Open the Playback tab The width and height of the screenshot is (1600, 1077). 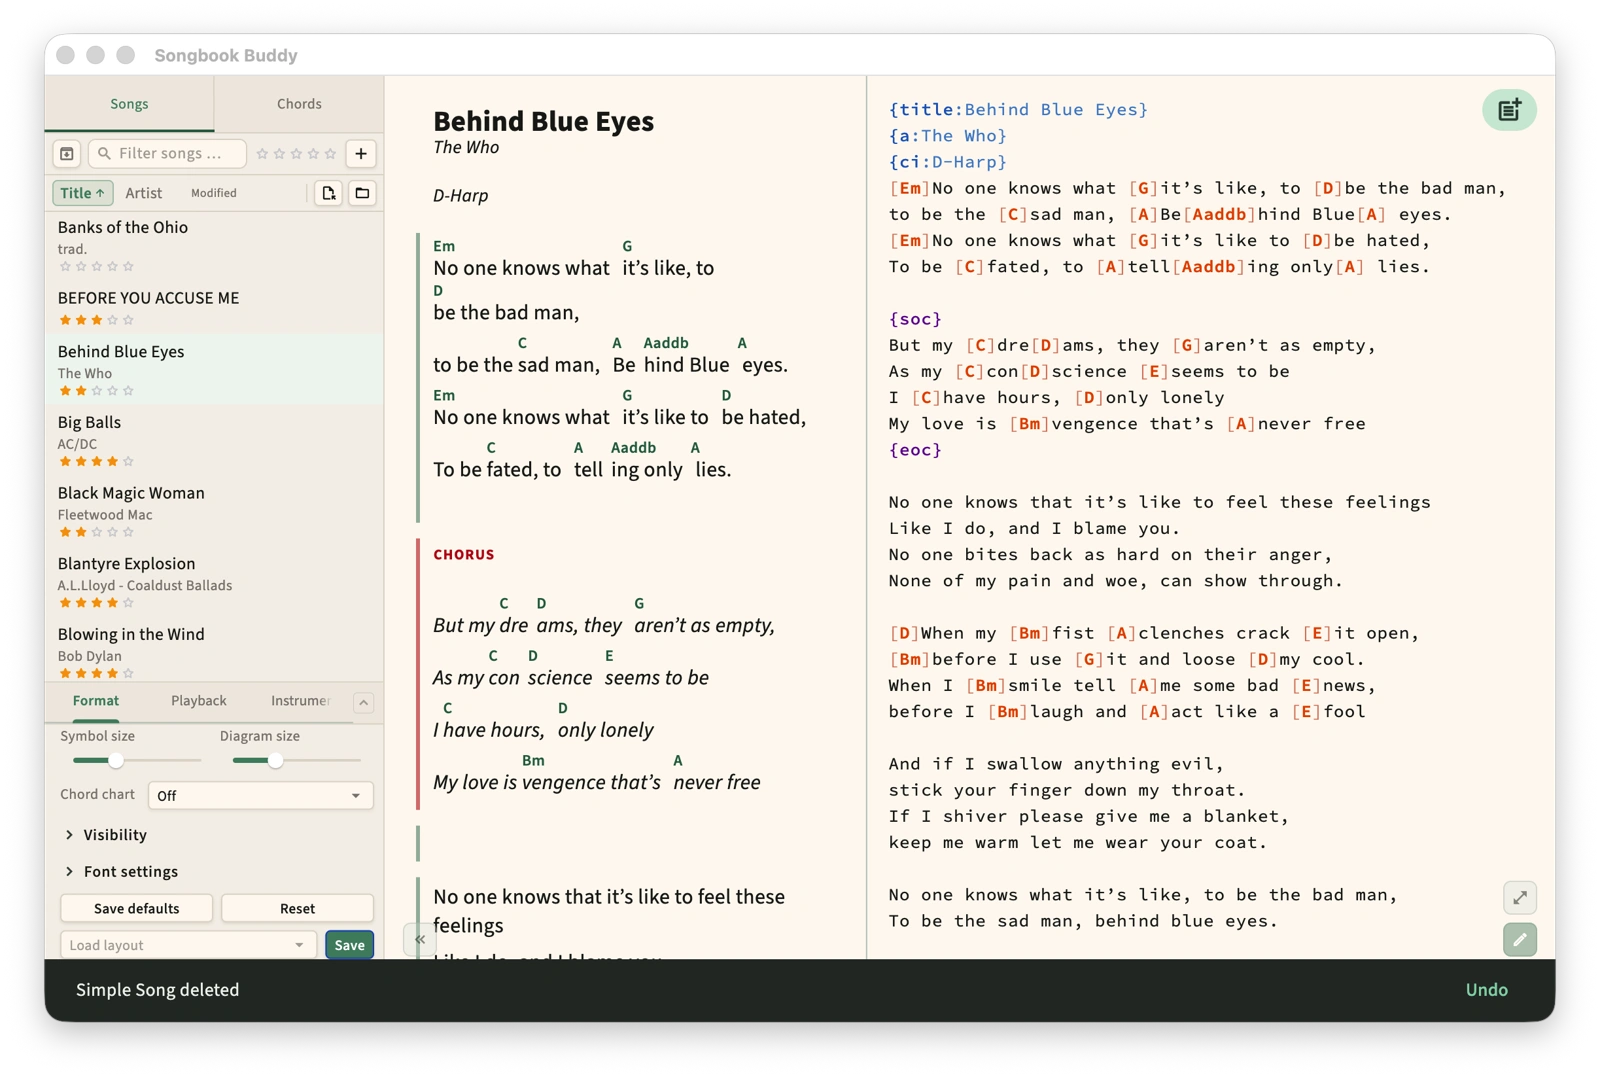coord(199,701)
